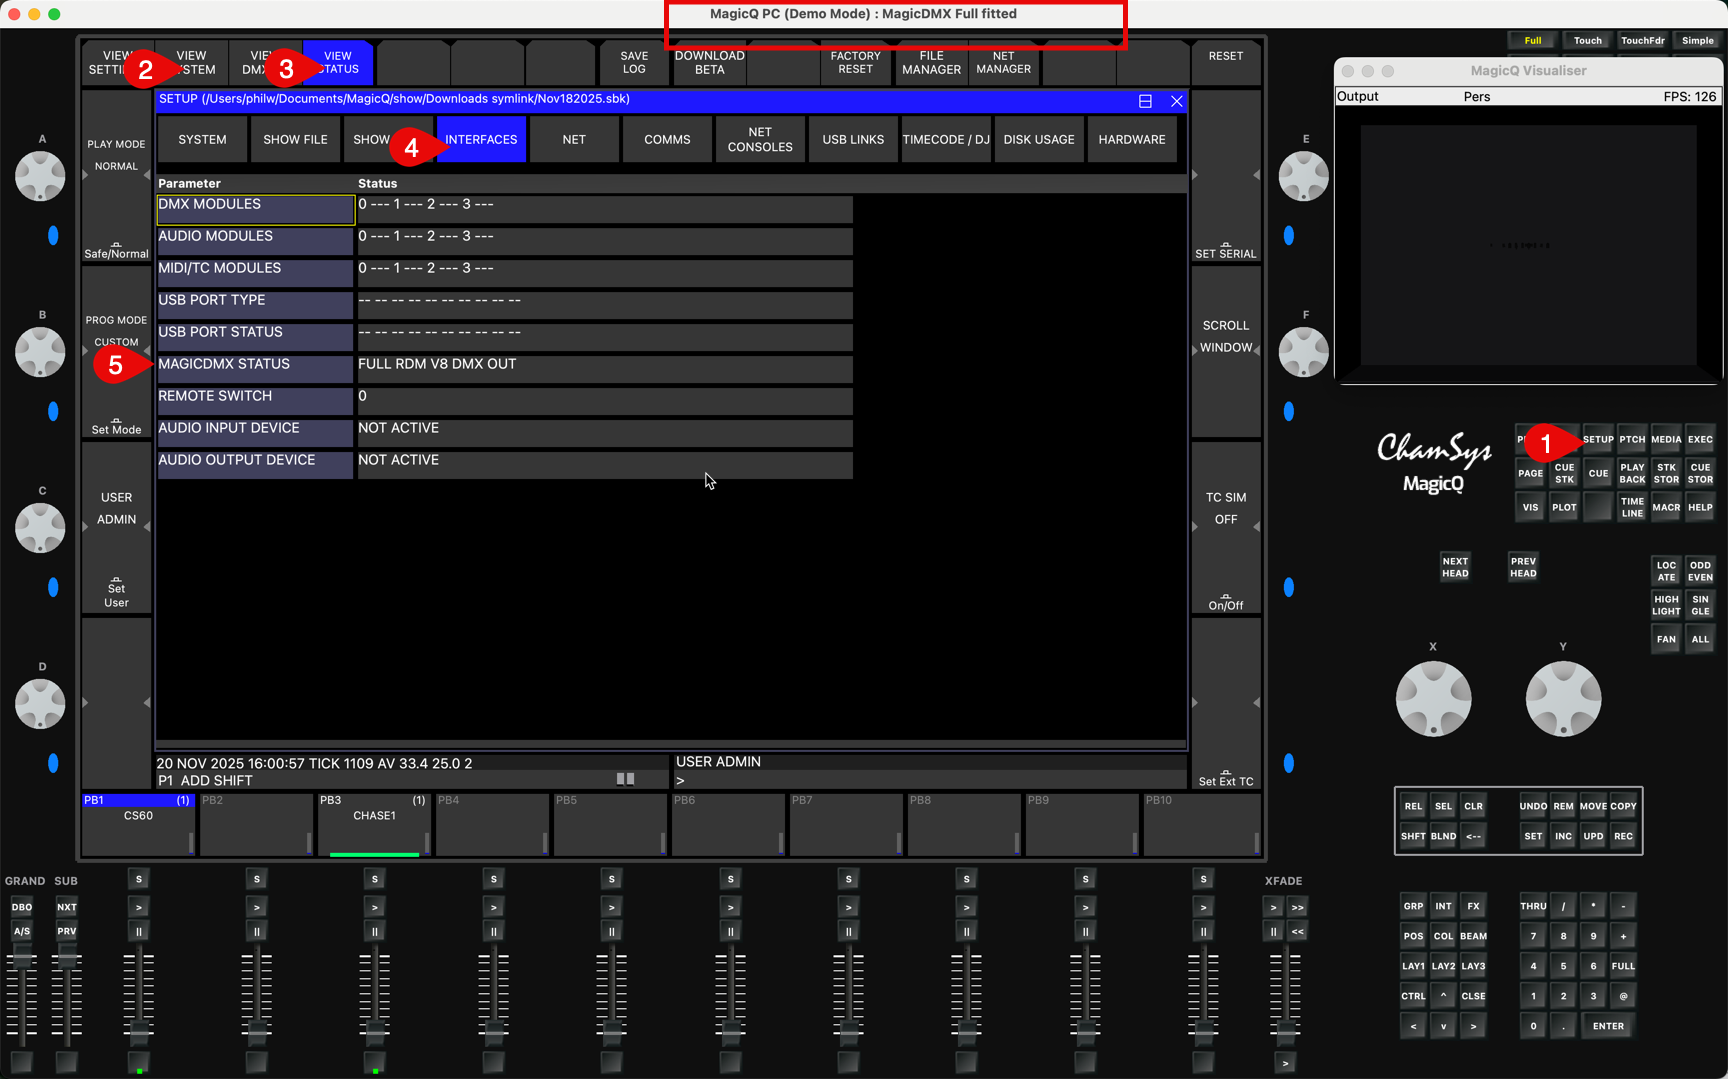
Task: Open the HARDWARE tab
Action: (x=1132, y=139)
